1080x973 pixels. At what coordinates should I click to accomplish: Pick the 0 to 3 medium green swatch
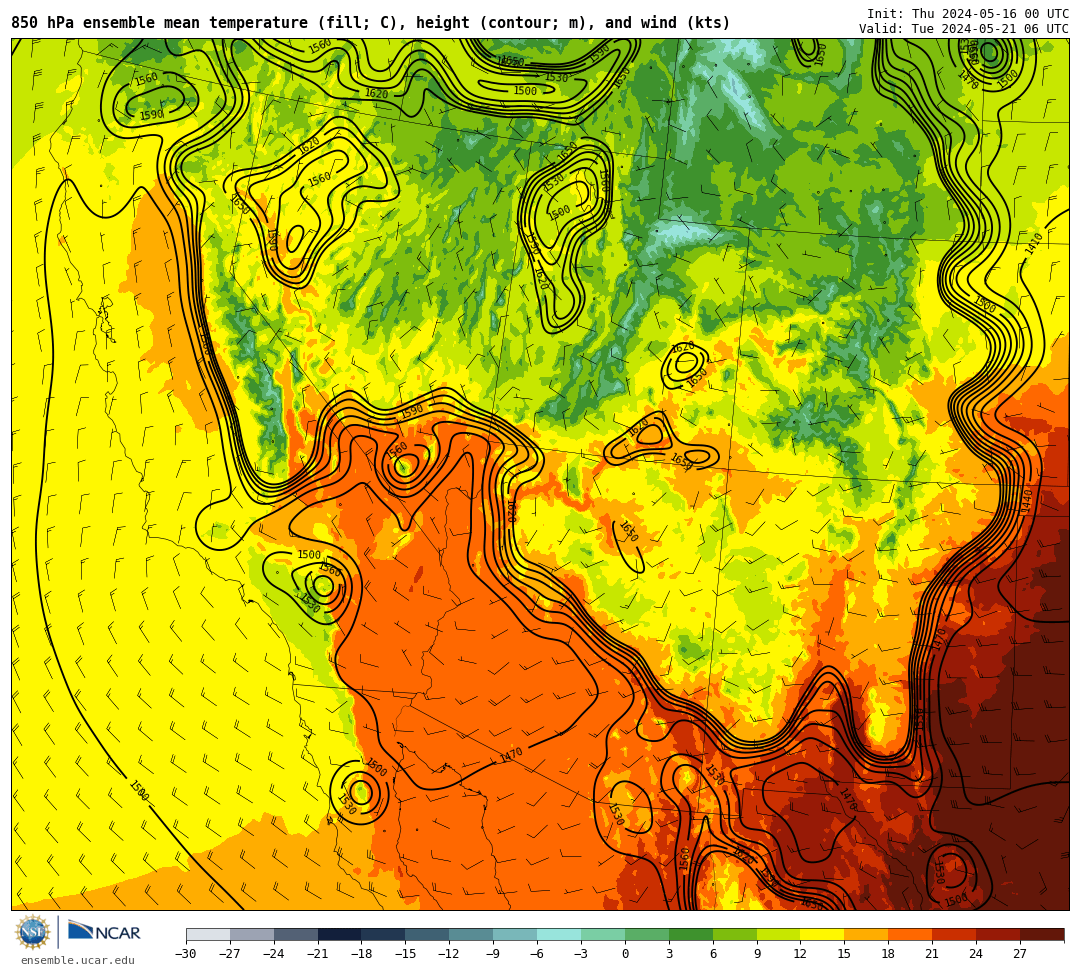647,934
